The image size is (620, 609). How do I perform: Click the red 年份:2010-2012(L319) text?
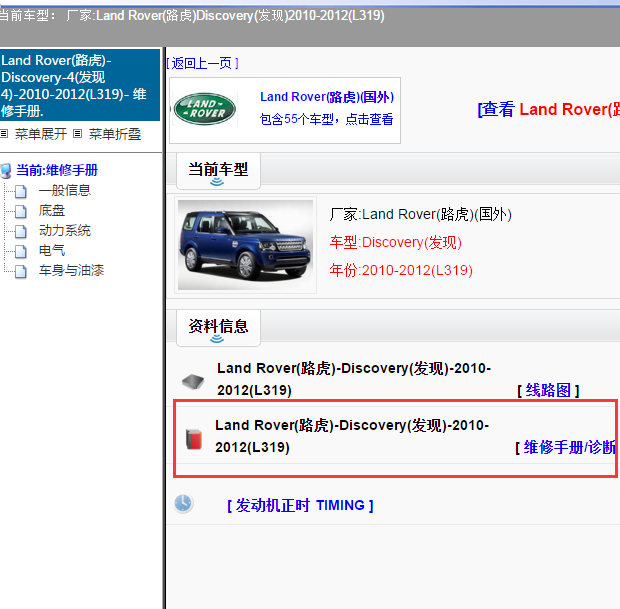point(401,270)
